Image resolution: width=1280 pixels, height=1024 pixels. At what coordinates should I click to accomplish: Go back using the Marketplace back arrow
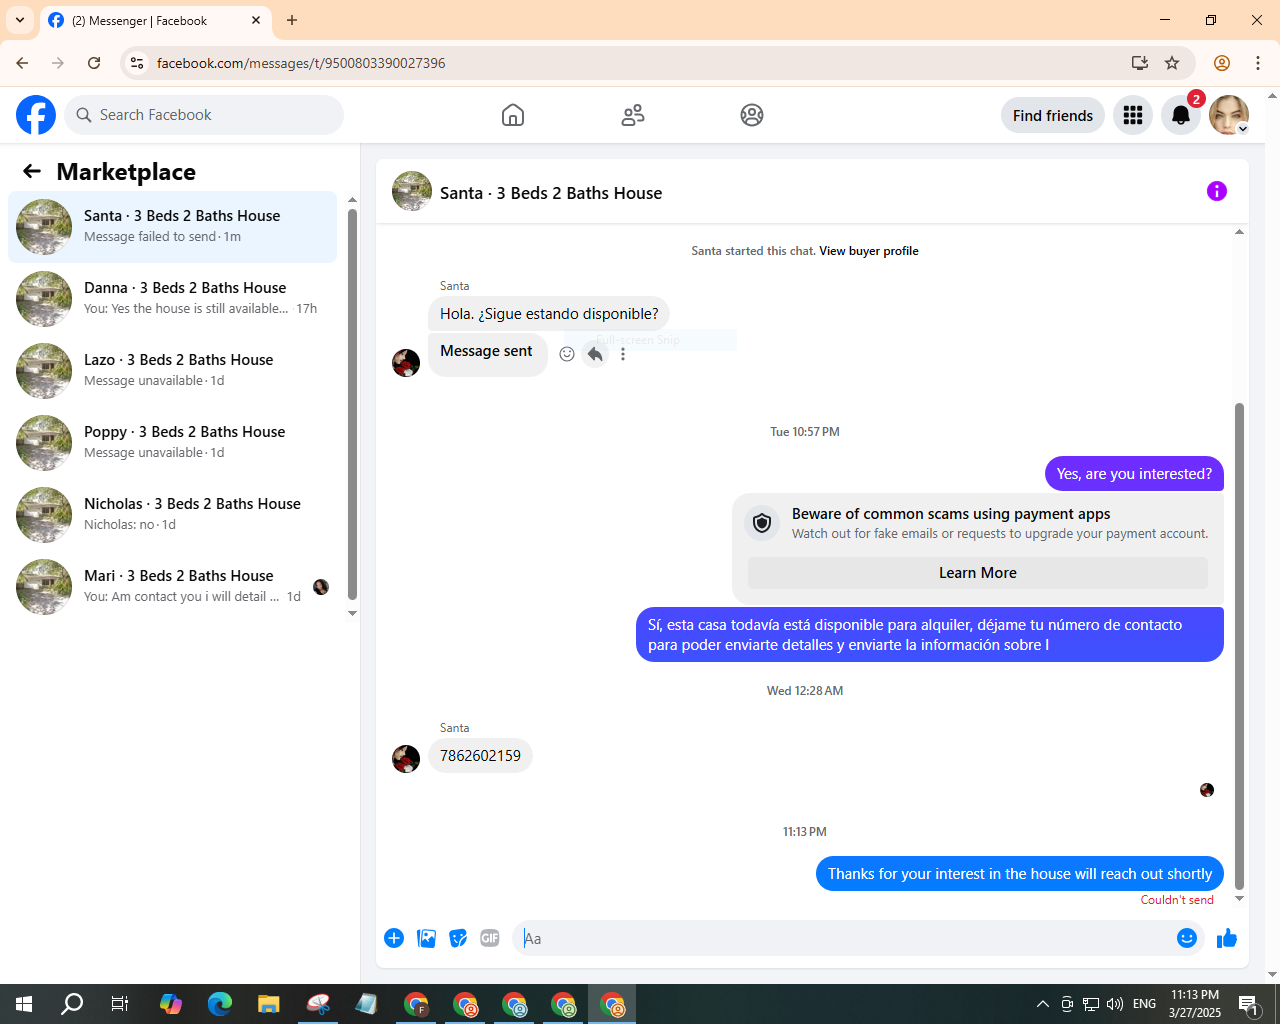point(32,172)
